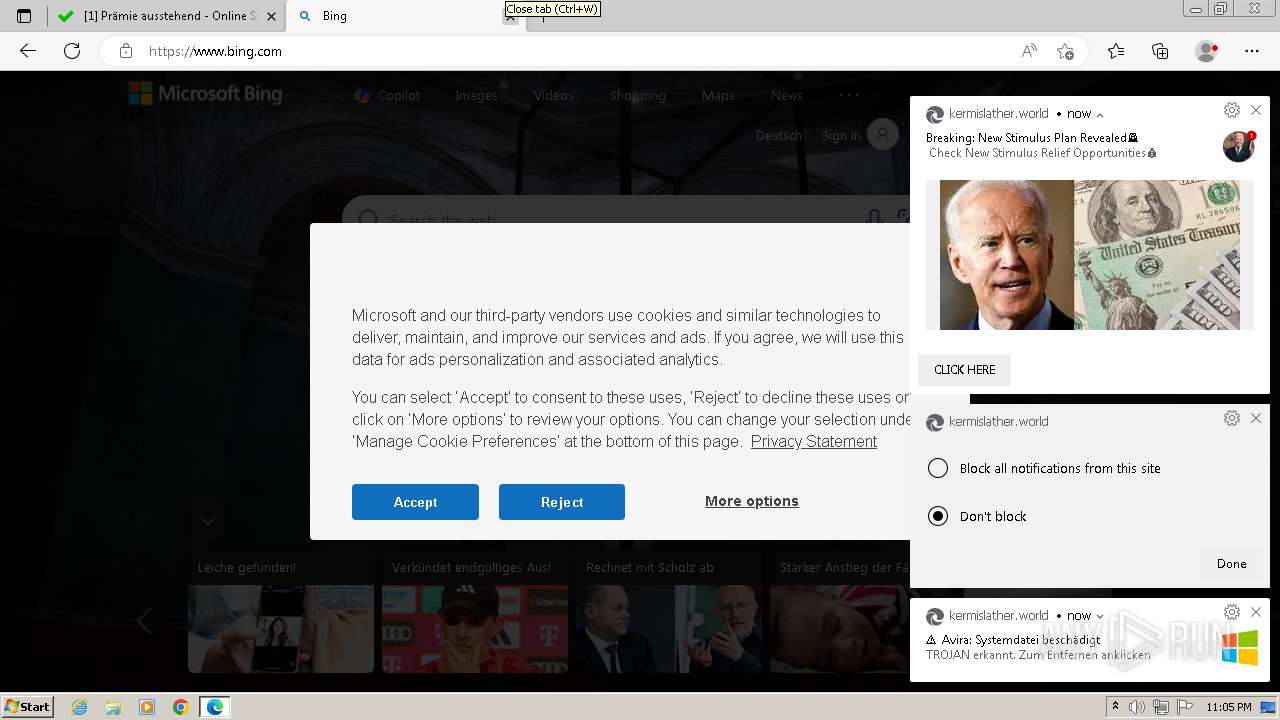Open media player from taskbar
Screen dimensions: 1280x720
(x=147, y=707)
